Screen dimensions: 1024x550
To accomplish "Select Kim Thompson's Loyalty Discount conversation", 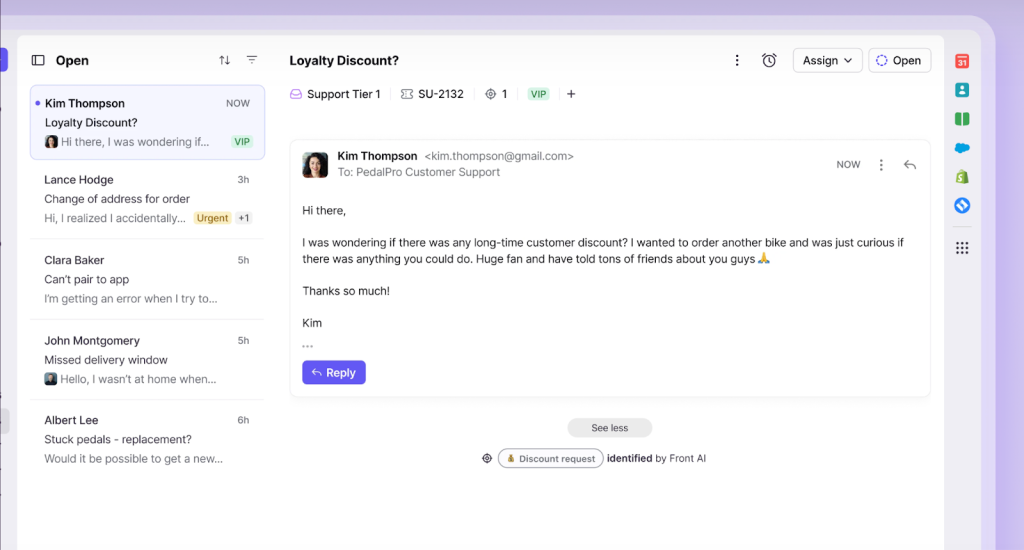I will tap(148, 122).
